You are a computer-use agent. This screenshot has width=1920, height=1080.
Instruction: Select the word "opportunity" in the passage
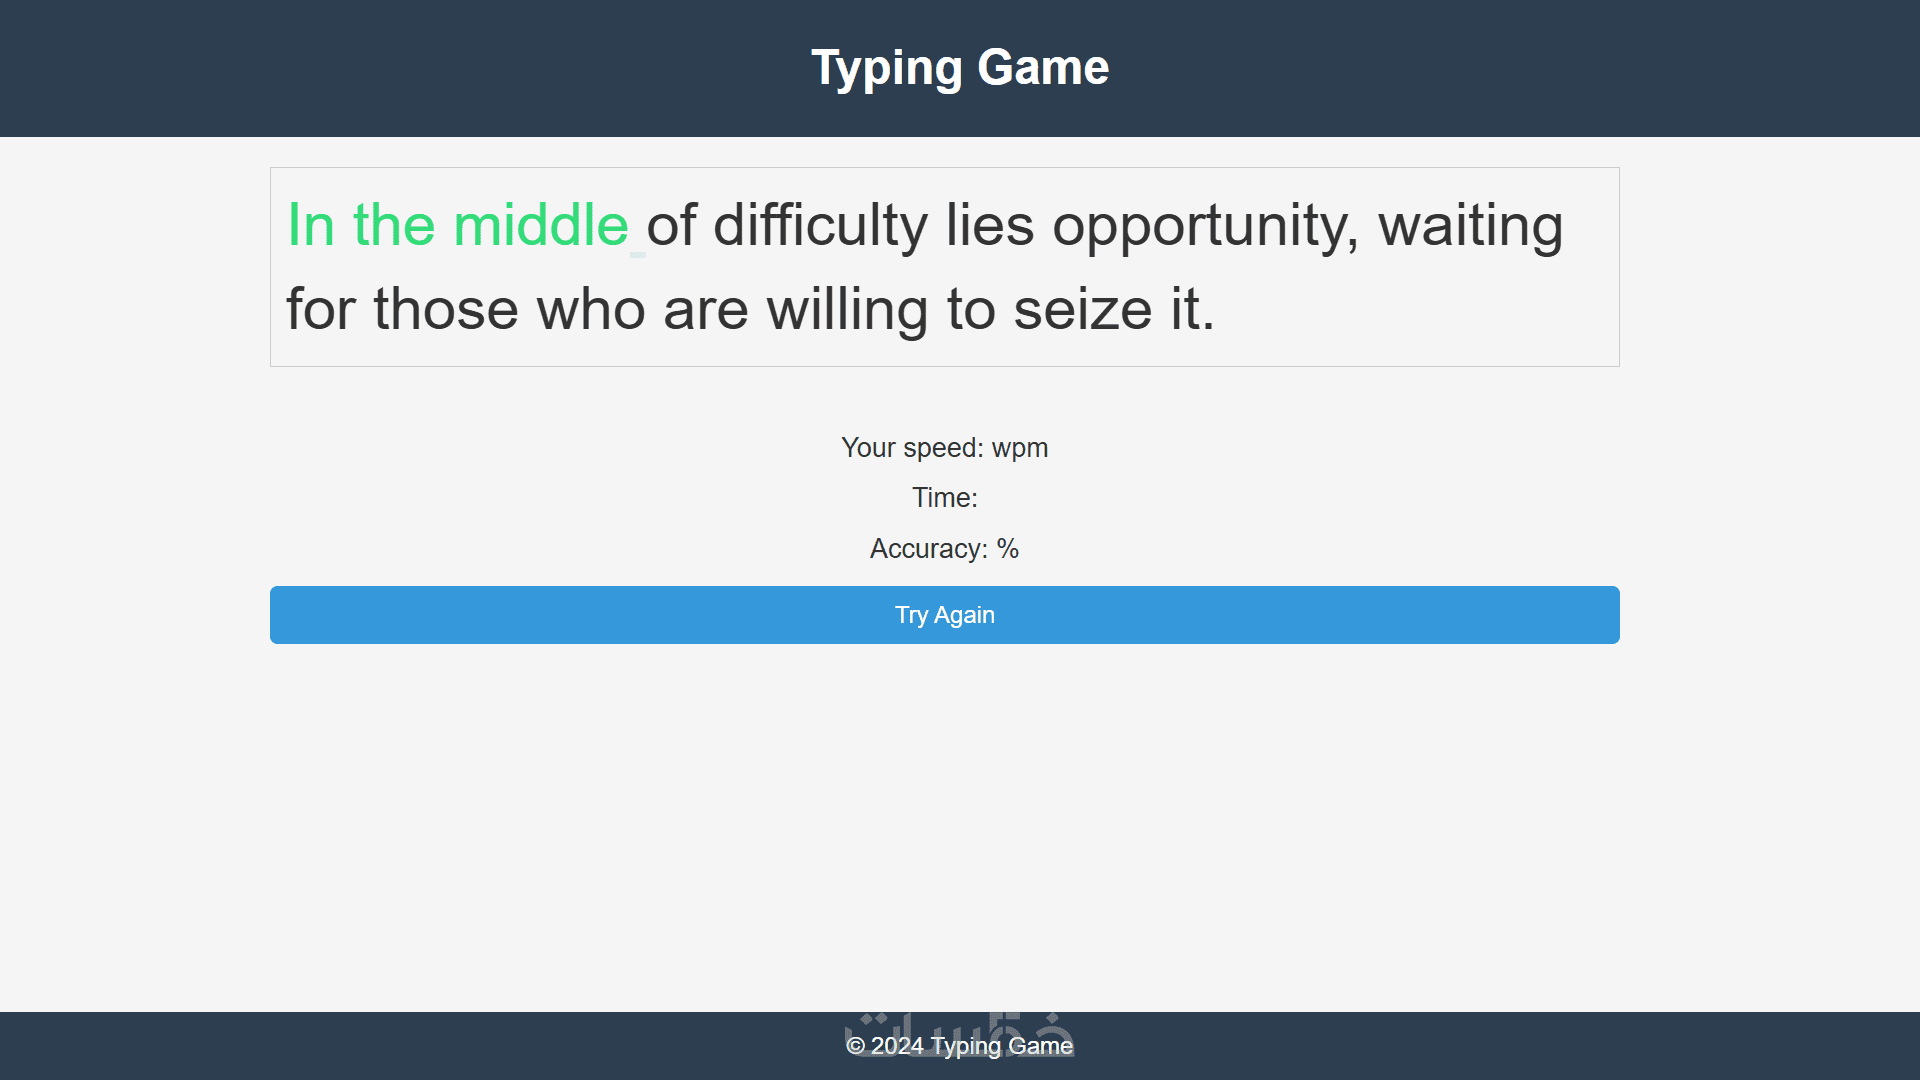pyautogui.click(x=1204, y=225)
